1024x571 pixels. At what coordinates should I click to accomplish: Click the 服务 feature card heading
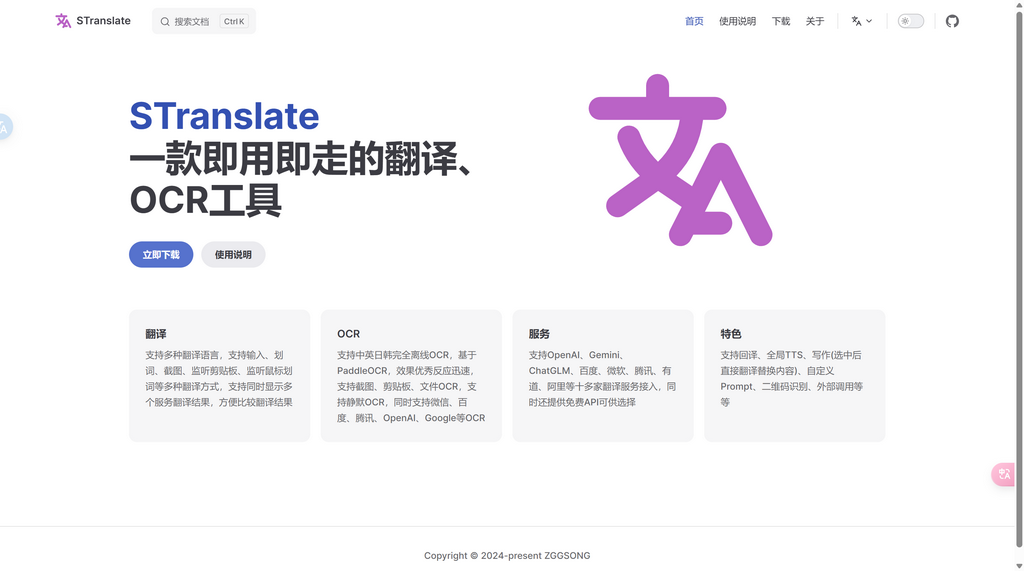pos(539,334)
